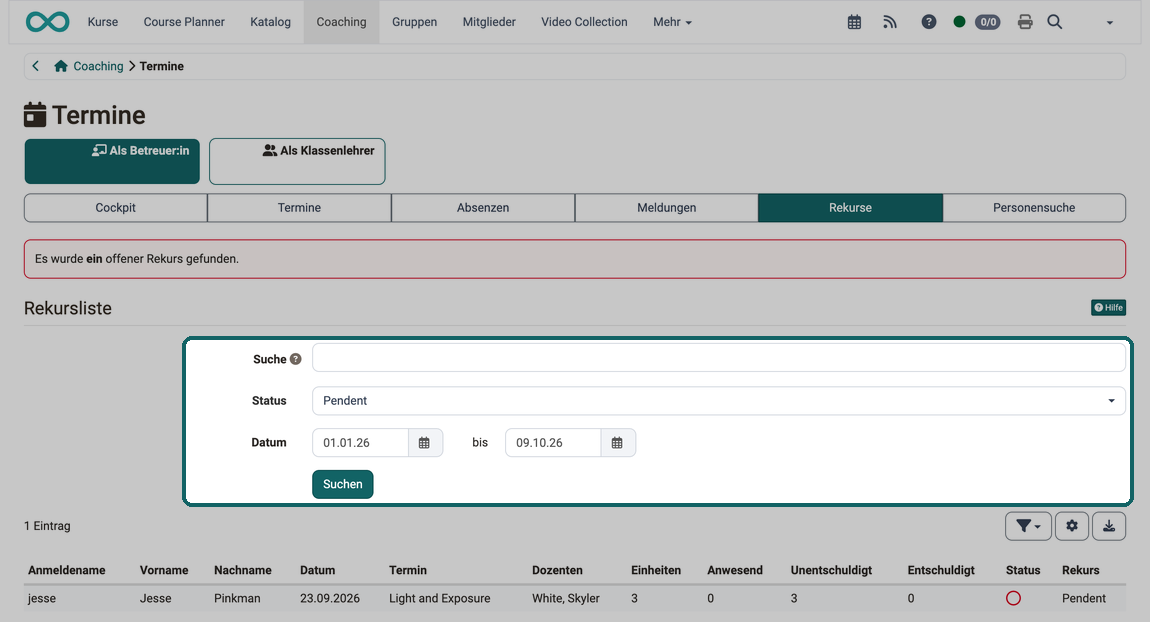
Task: Click the OpenOlat infinity logo
Action: click(47, 22)
